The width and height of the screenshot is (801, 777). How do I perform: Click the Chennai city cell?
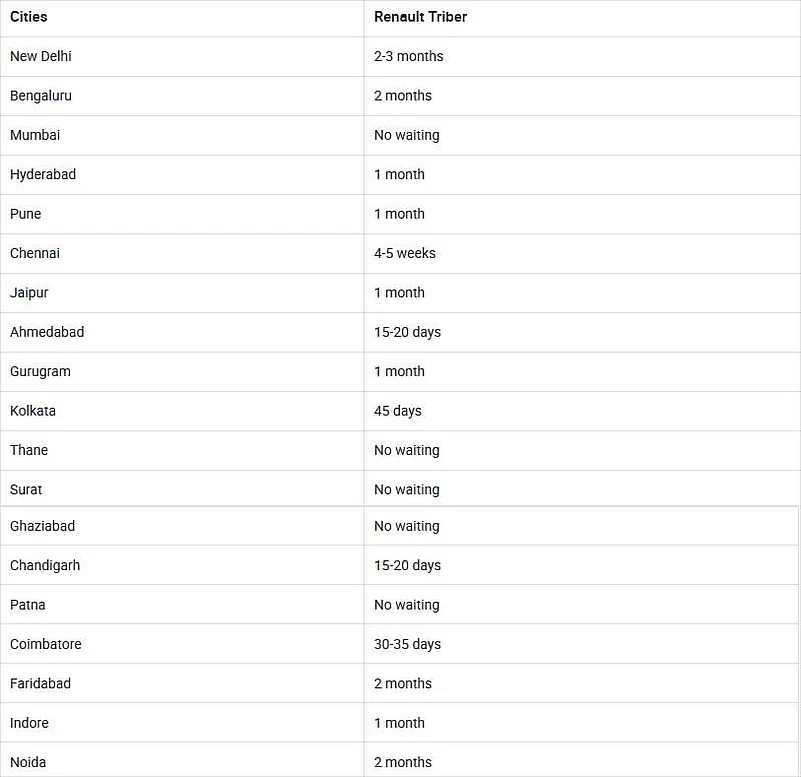point(35,253)
